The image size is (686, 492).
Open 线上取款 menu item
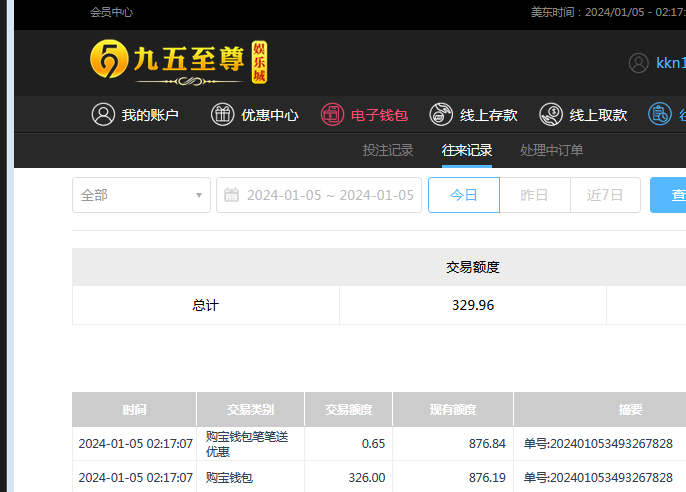[583, 115]
